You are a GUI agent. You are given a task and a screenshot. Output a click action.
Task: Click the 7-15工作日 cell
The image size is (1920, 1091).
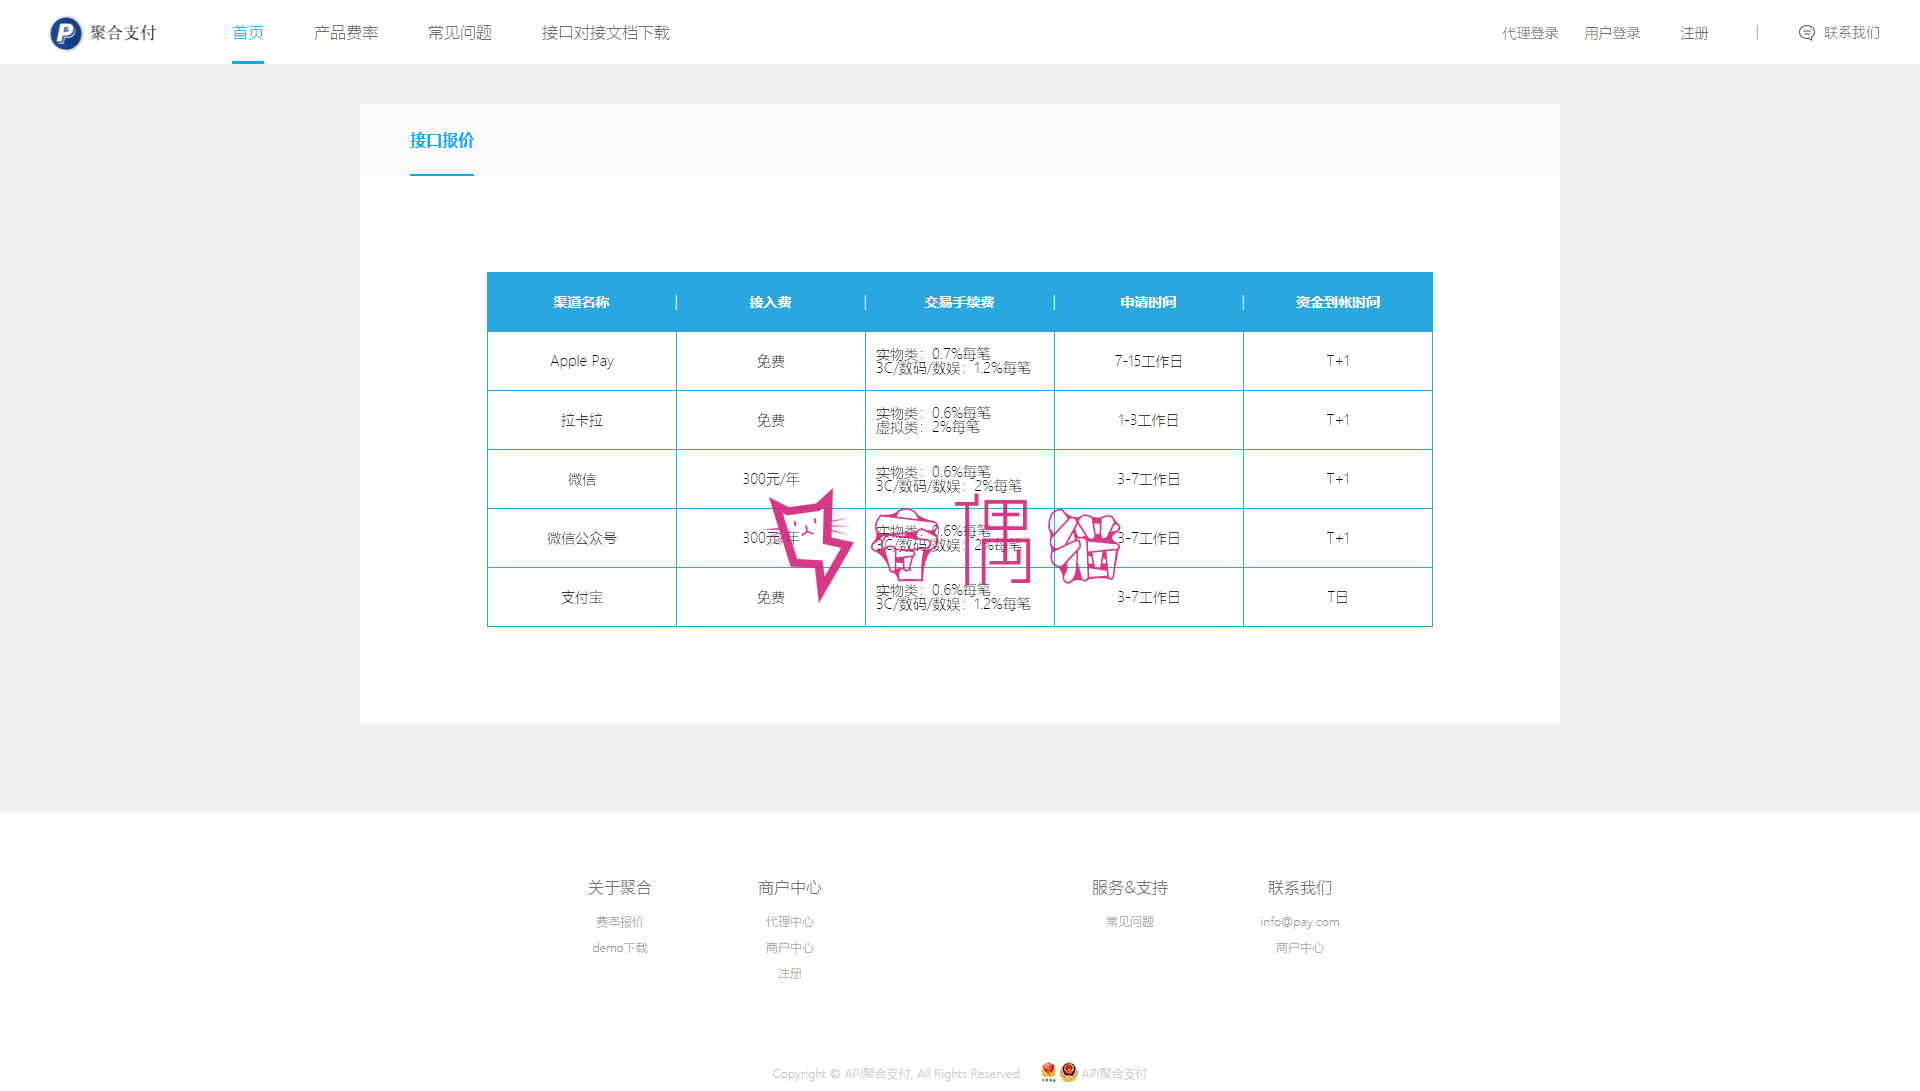point(1149,361)
